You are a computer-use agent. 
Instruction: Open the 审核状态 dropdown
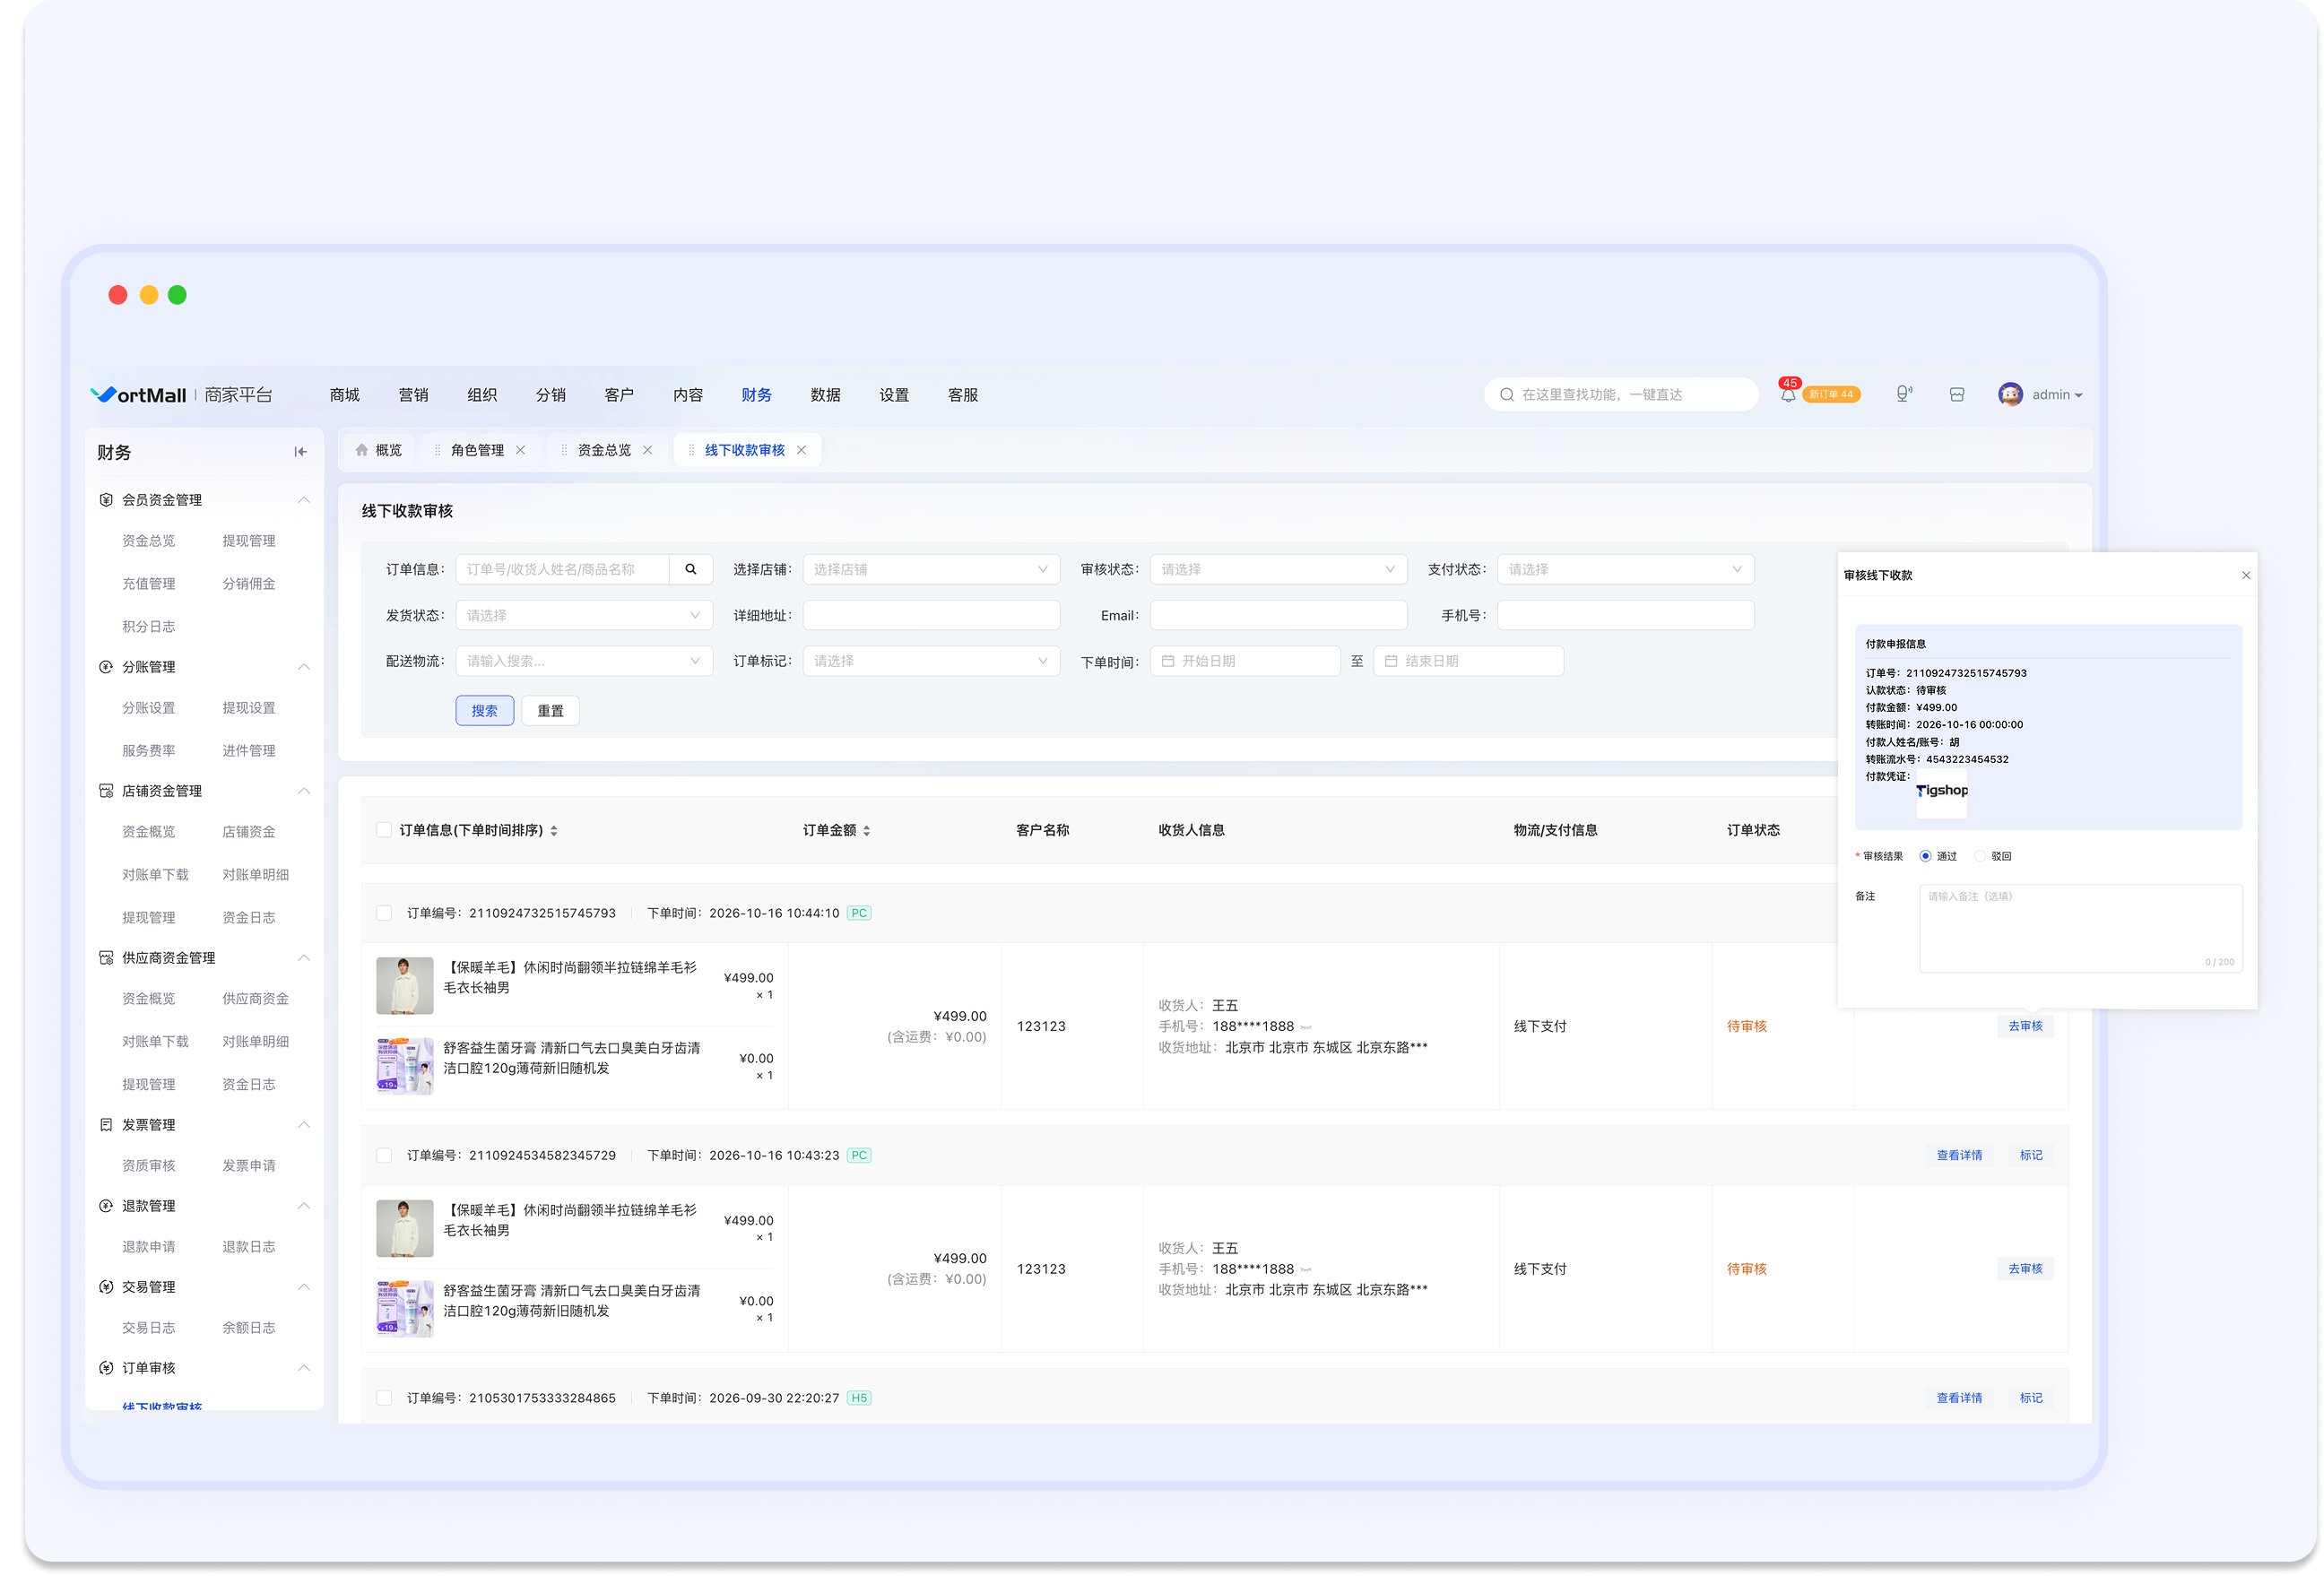[x=1279, y=569]
